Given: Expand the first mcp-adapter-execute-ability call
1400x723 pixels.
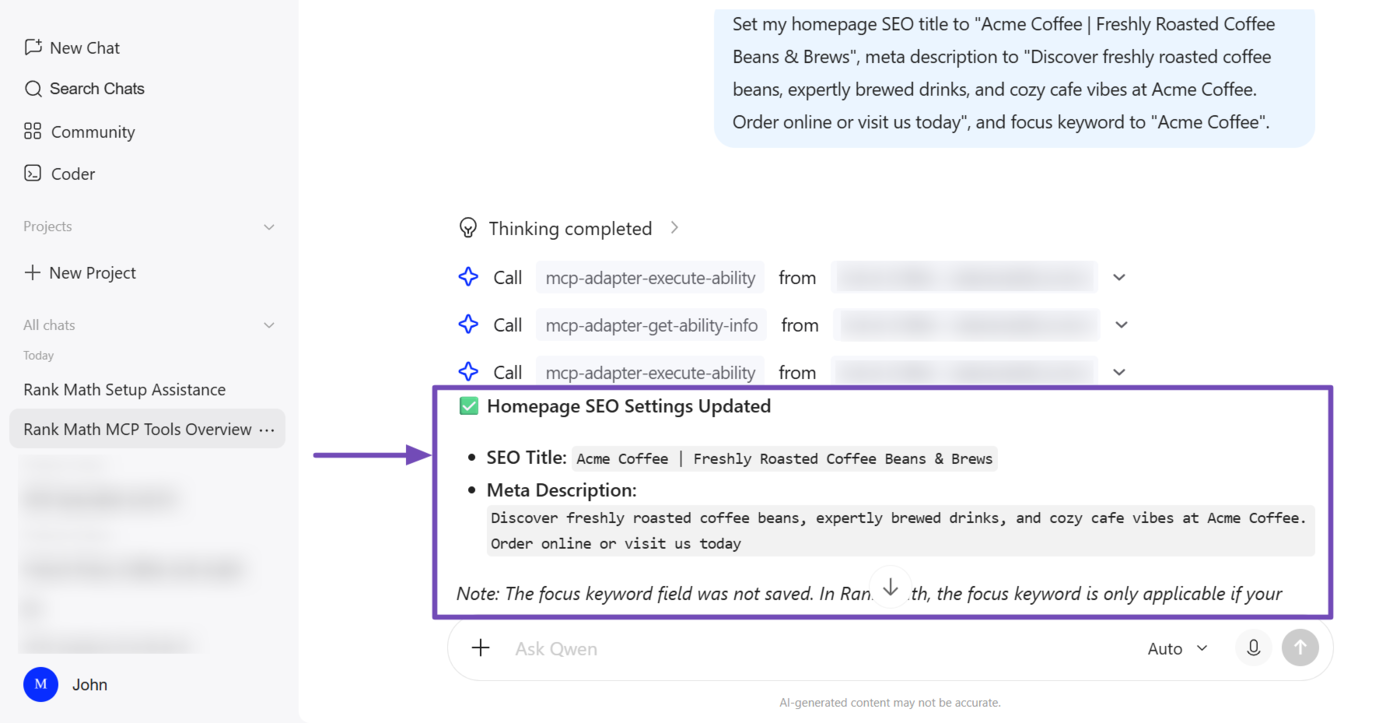Looking at the screenshot, I should (x=1119, y=277).
